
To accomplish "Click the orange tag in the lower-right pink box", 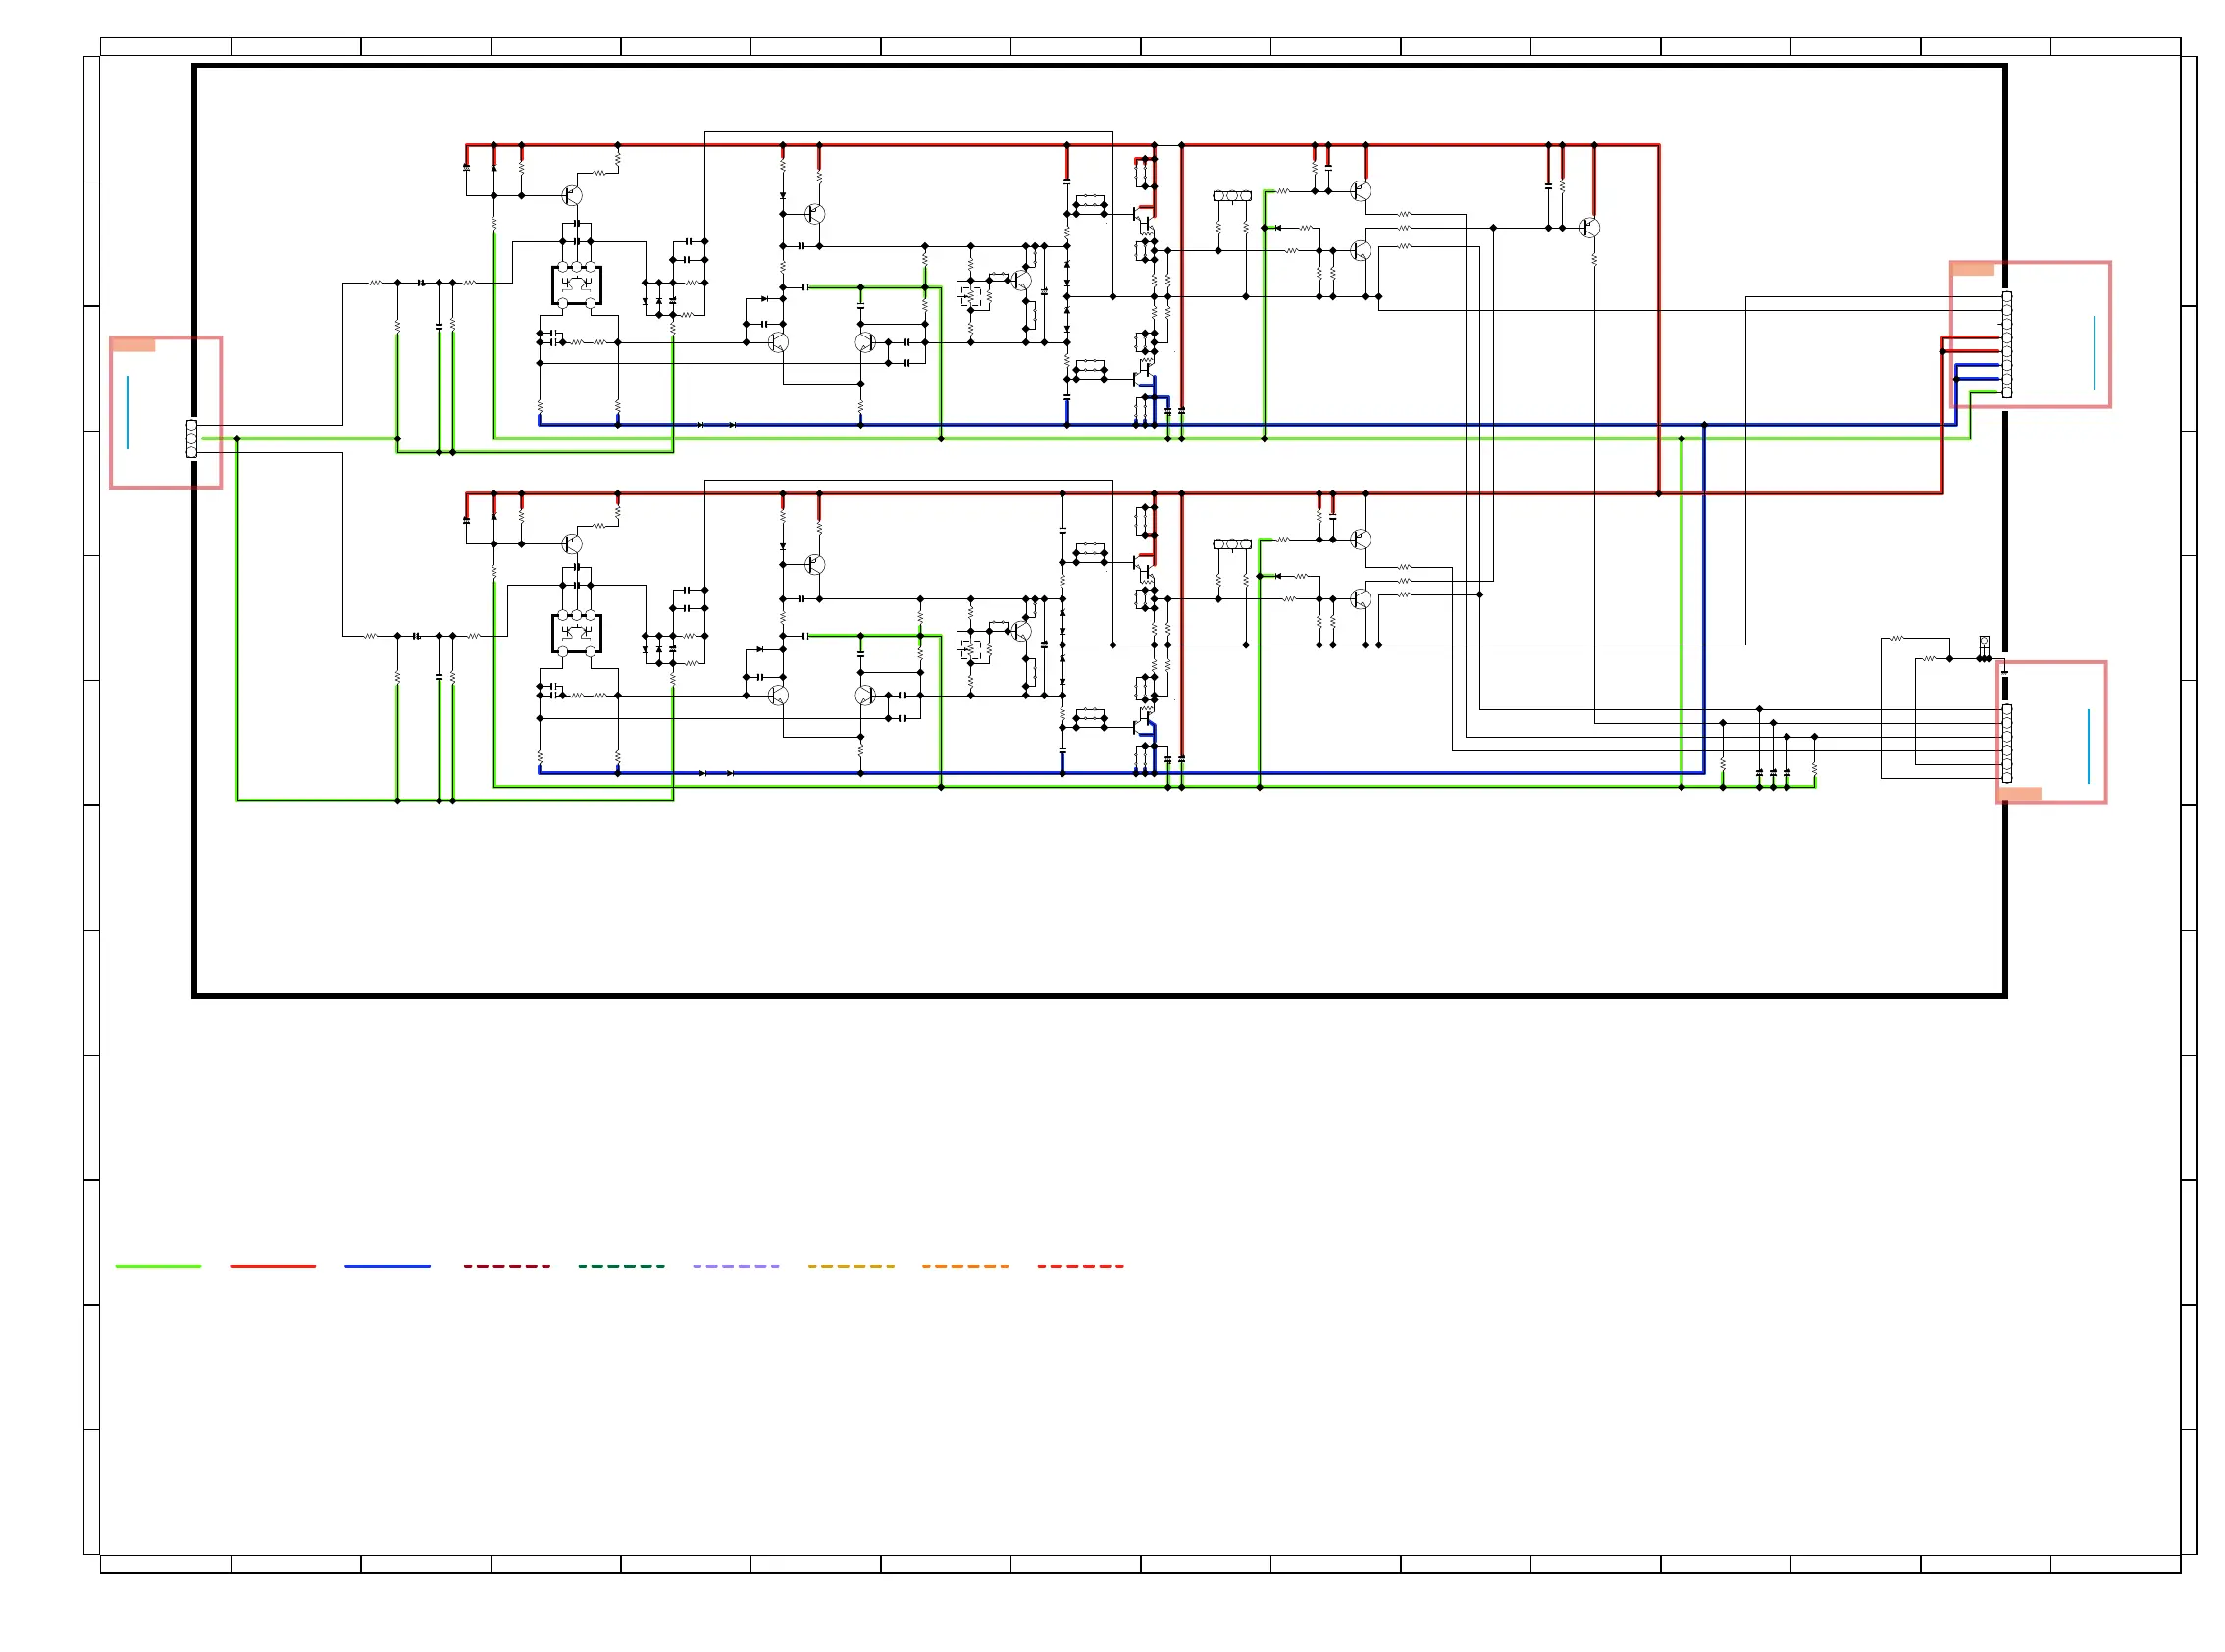I will (2019, 794).
